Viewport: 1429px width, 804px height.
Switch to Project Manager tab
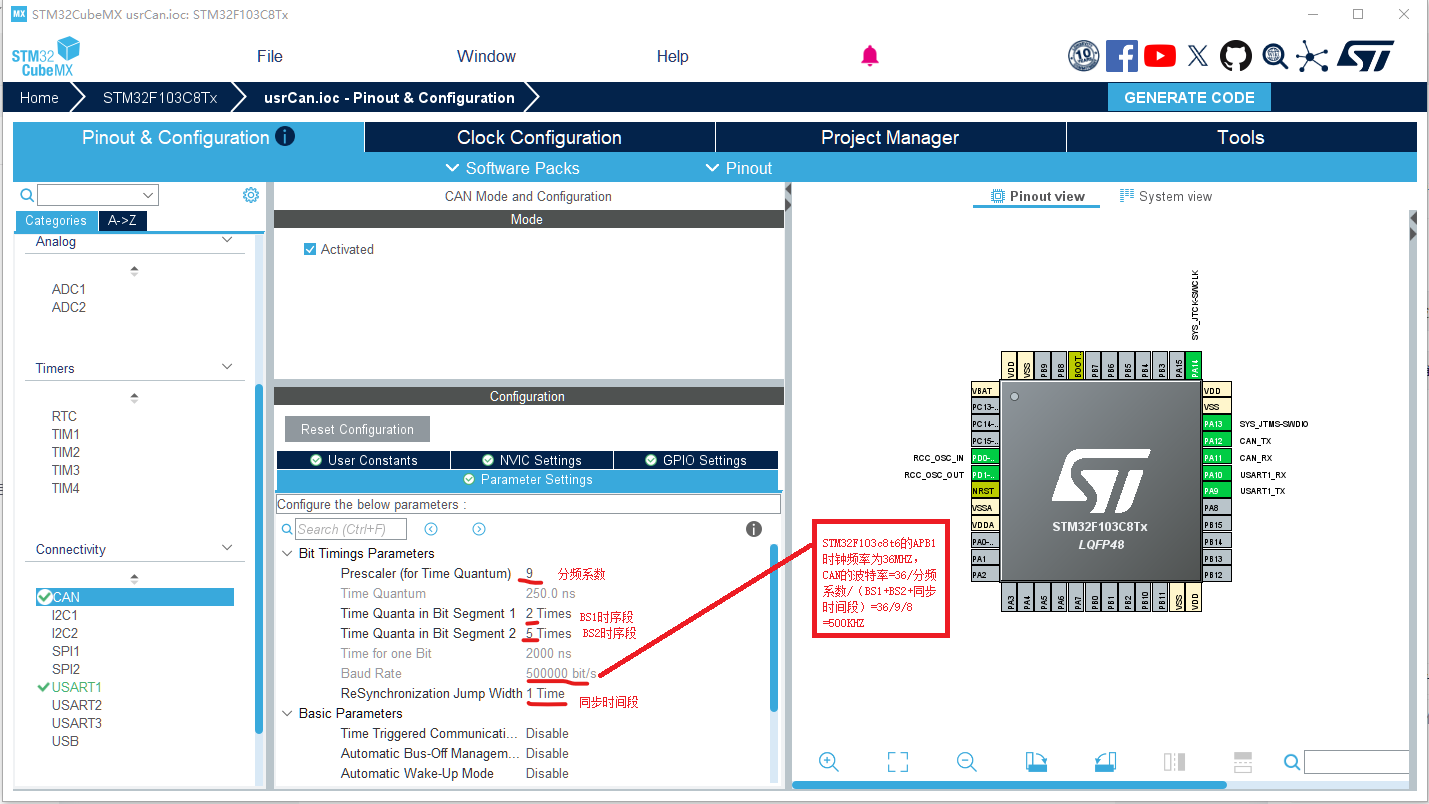coord(890,137)
